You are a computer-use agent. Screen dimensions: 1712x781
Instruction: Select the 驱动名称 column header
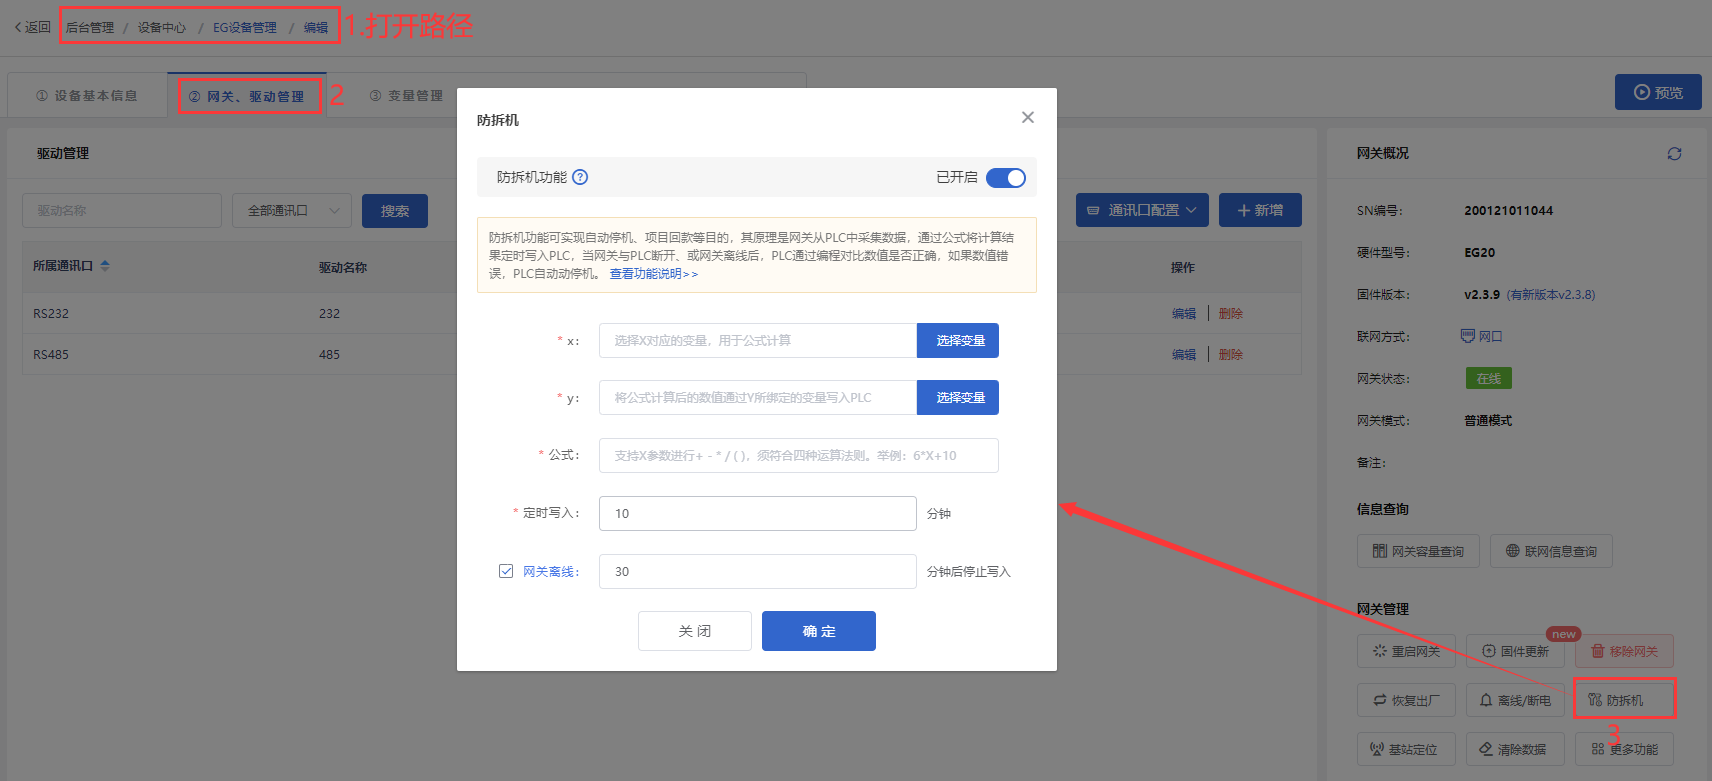pyautogui.click(x=343, y=267)
